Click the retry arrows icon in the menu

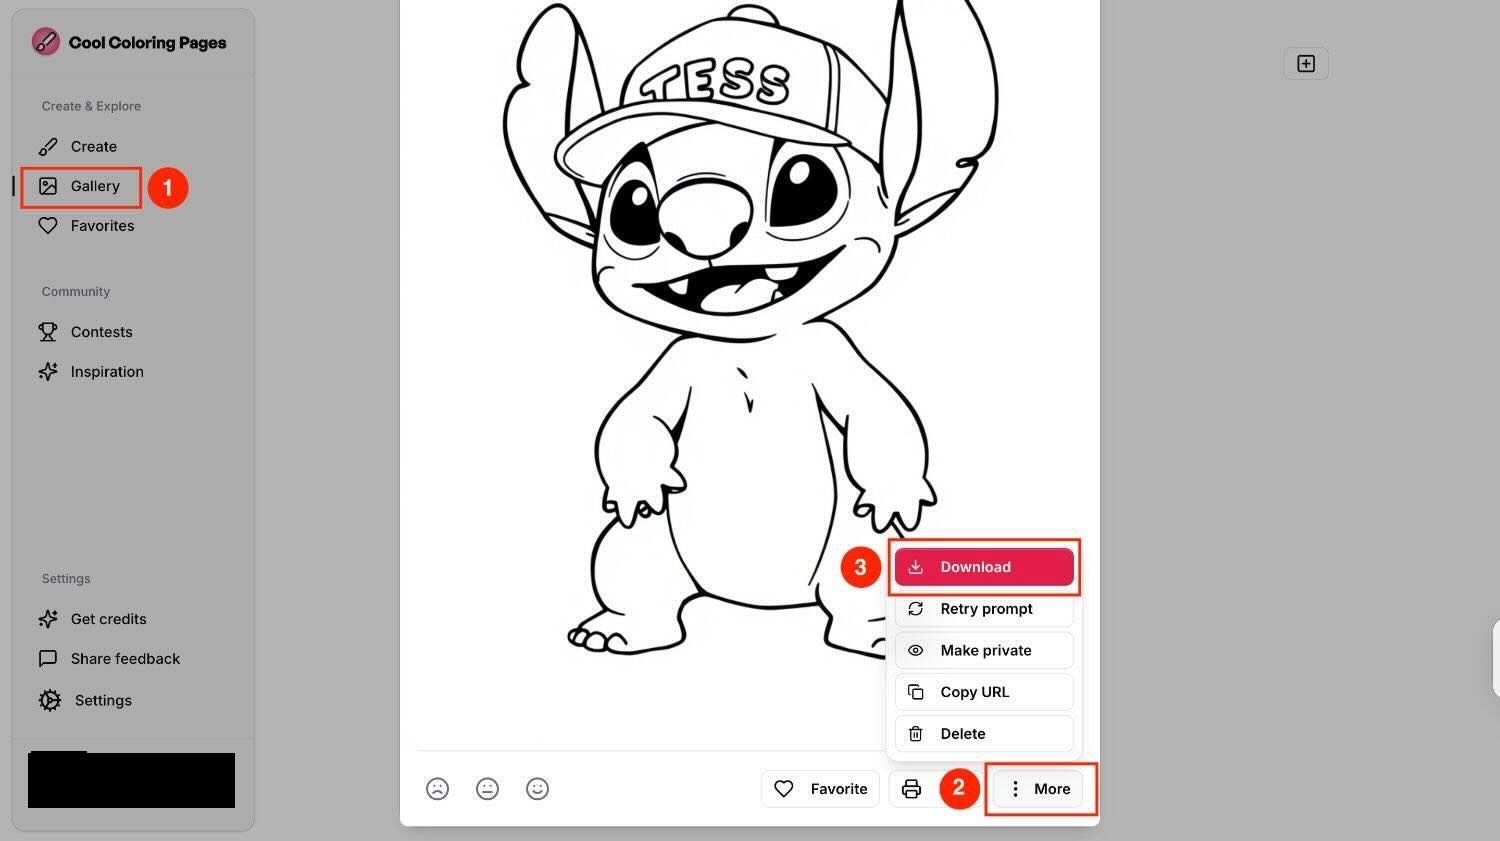915,609
